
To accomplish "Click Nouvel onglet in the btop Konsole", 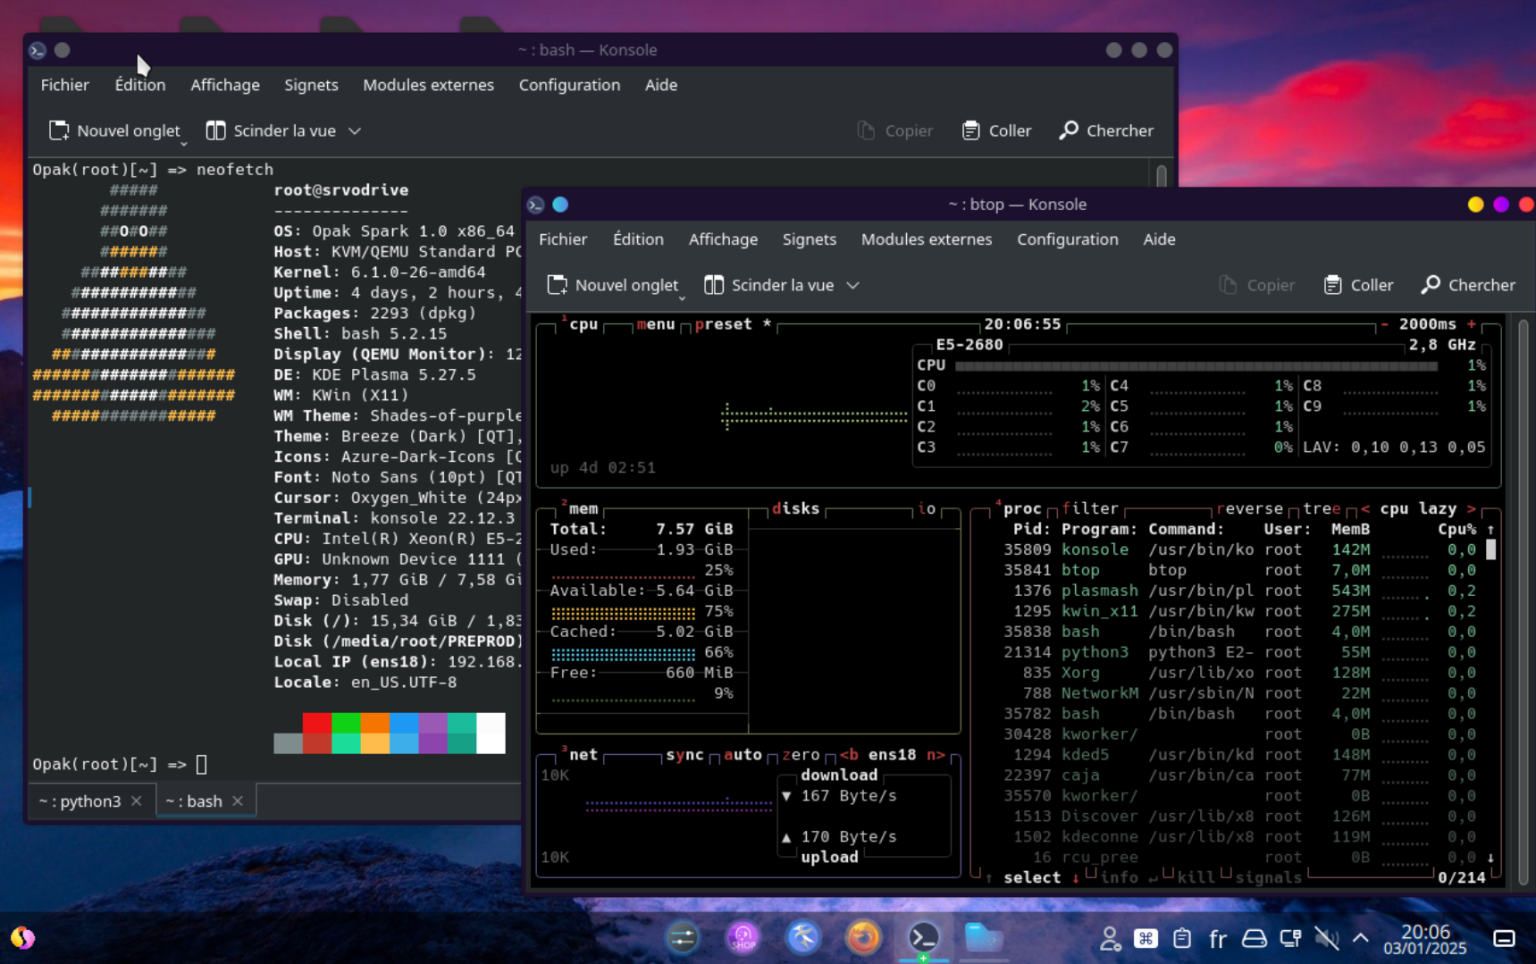I will 613,285.
